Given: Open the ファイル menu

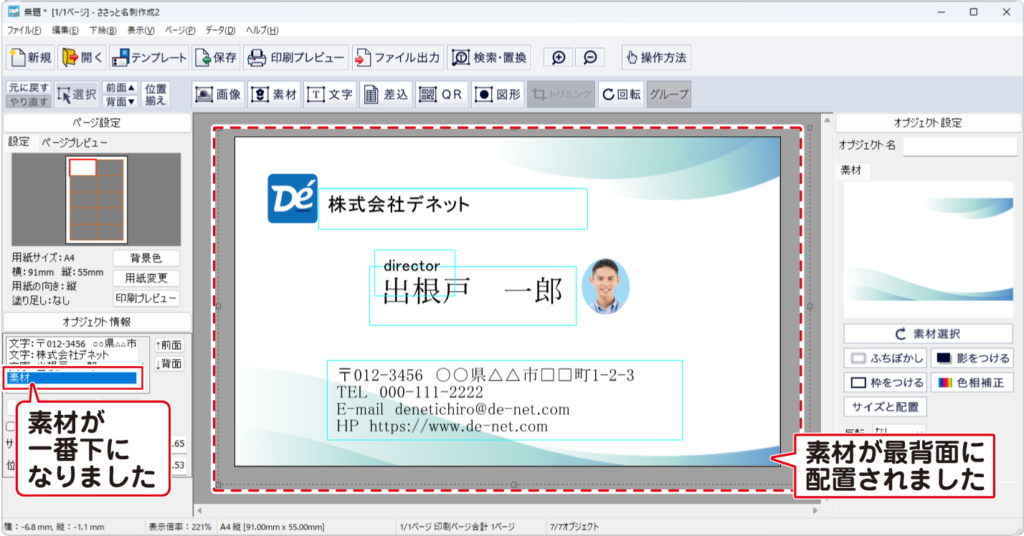Looking at the screenshot, I should (x=24, y=31).
